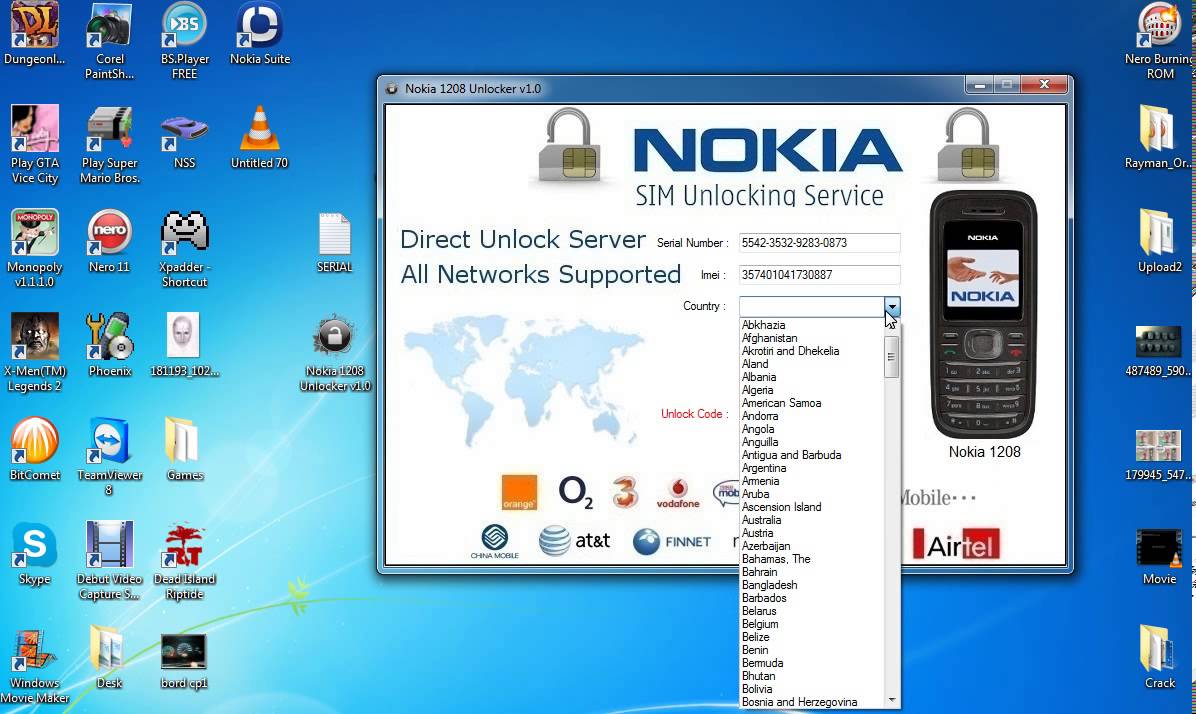Viewport: 1196px width, 714px height.
Task: Select the Untitled 70 VLC file
Action: [x=259, y=138]
